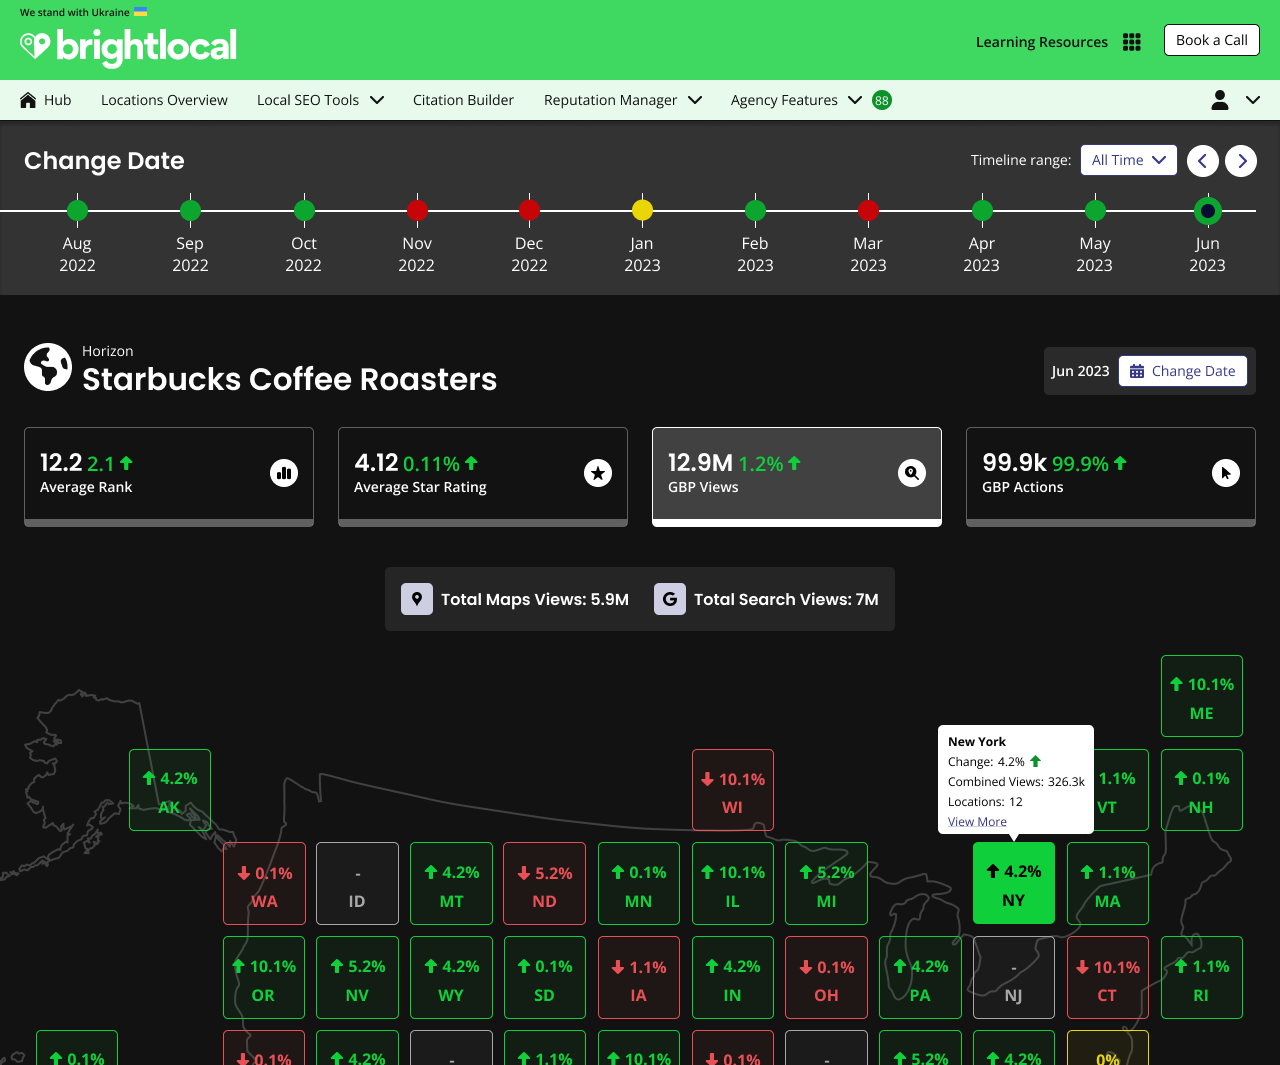The height and width of the screenshot is (1065, 1280).
Task: Open View More link in New York tooltip
Action: [x=977, y=822]
